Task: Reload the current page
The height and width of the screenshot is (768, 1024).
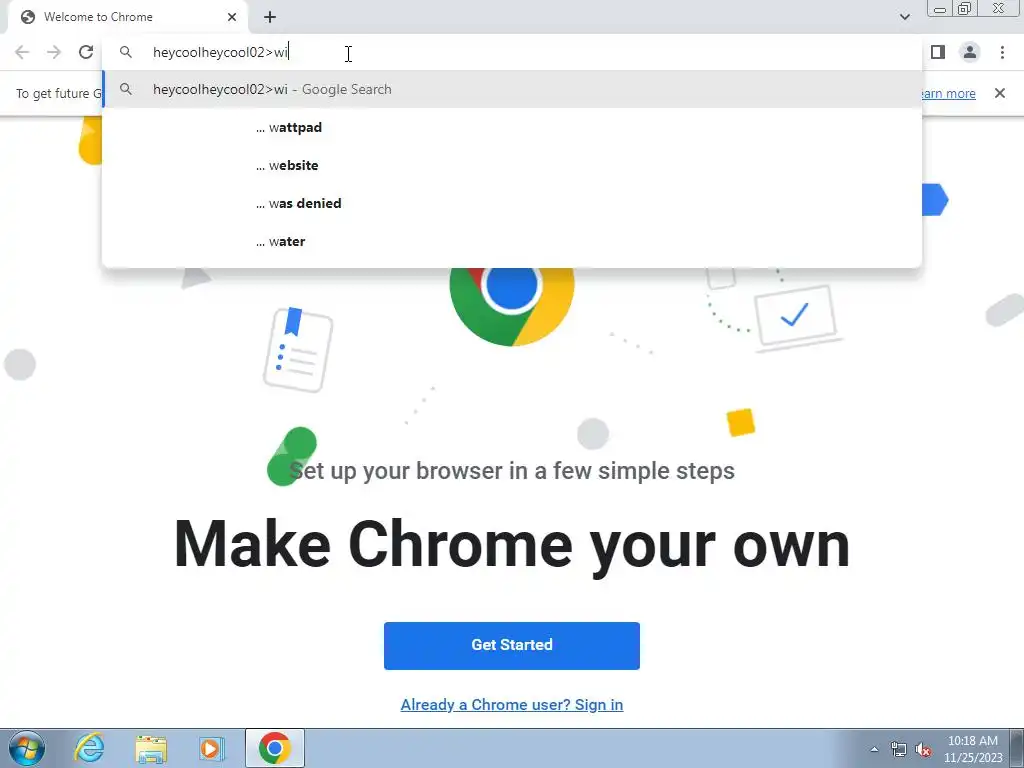Action: tap(86, 52)
